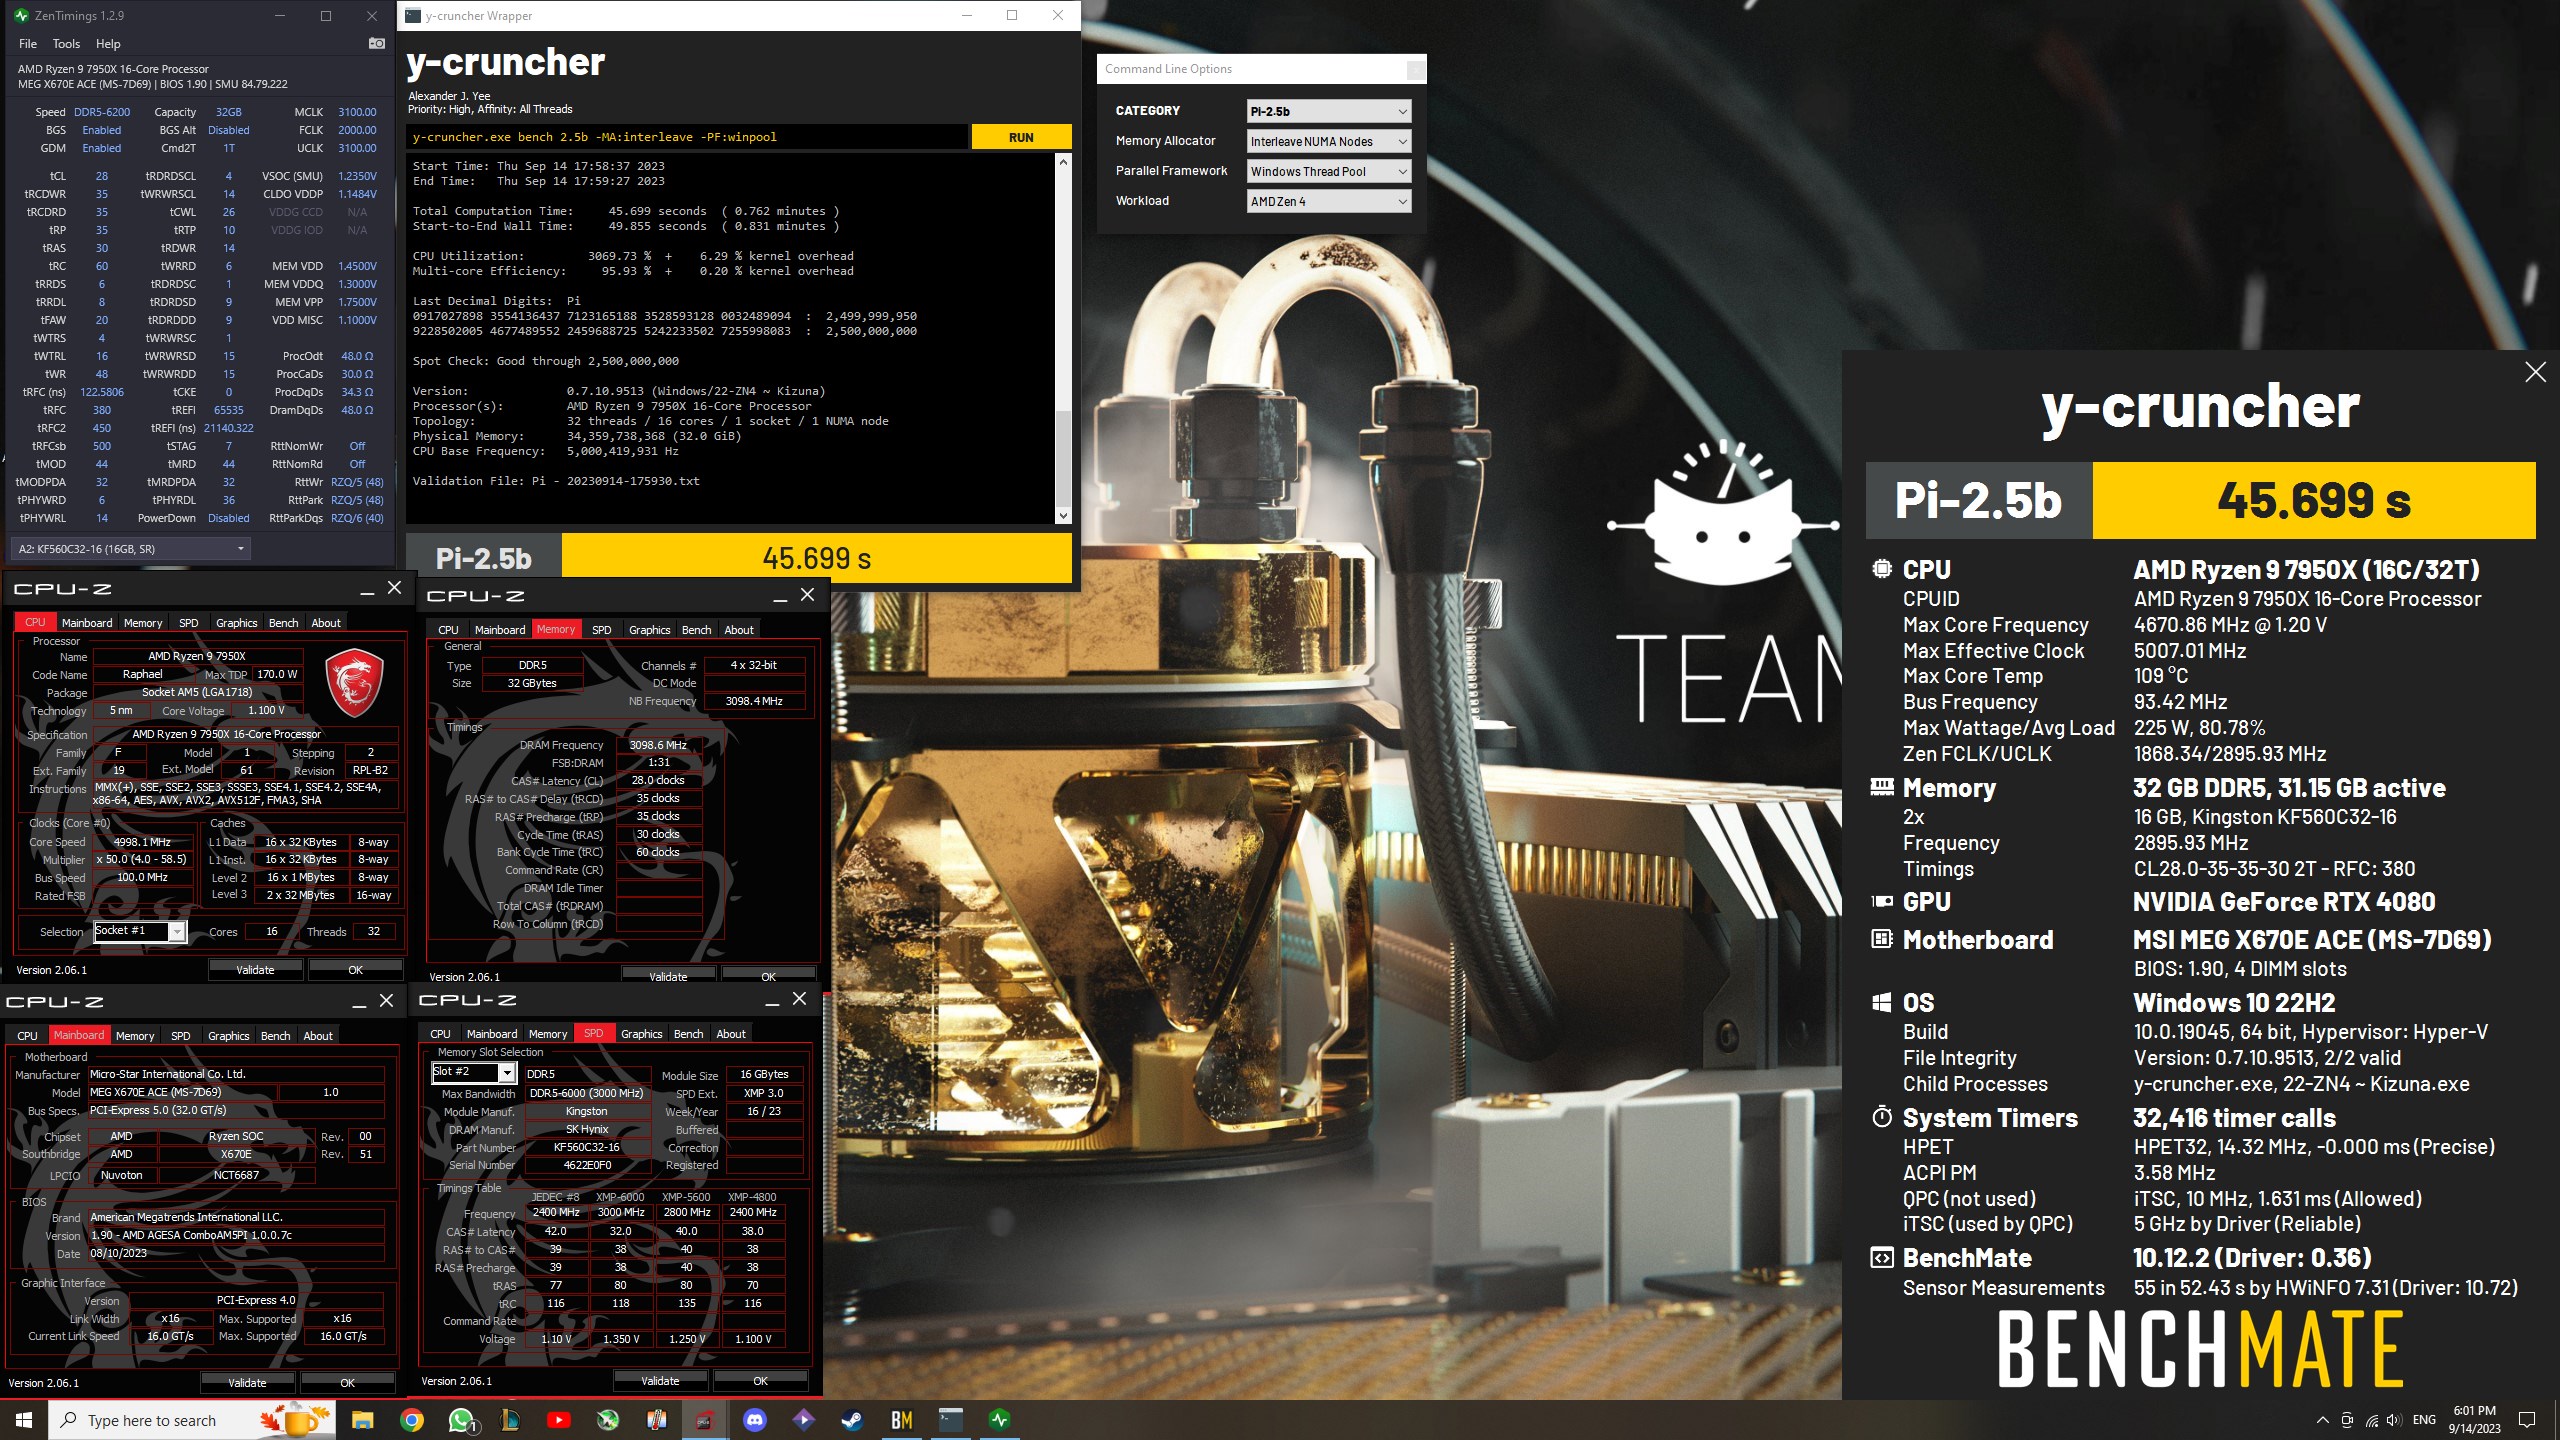Open volume speaker tray icon

click(2394, 1420)
